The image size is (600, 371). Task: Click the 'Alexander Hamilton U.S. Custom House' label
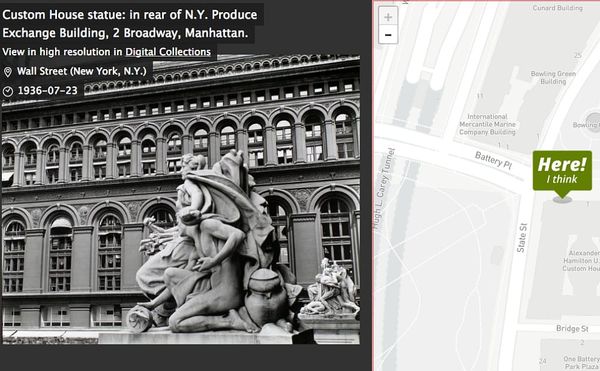(582, 261)
